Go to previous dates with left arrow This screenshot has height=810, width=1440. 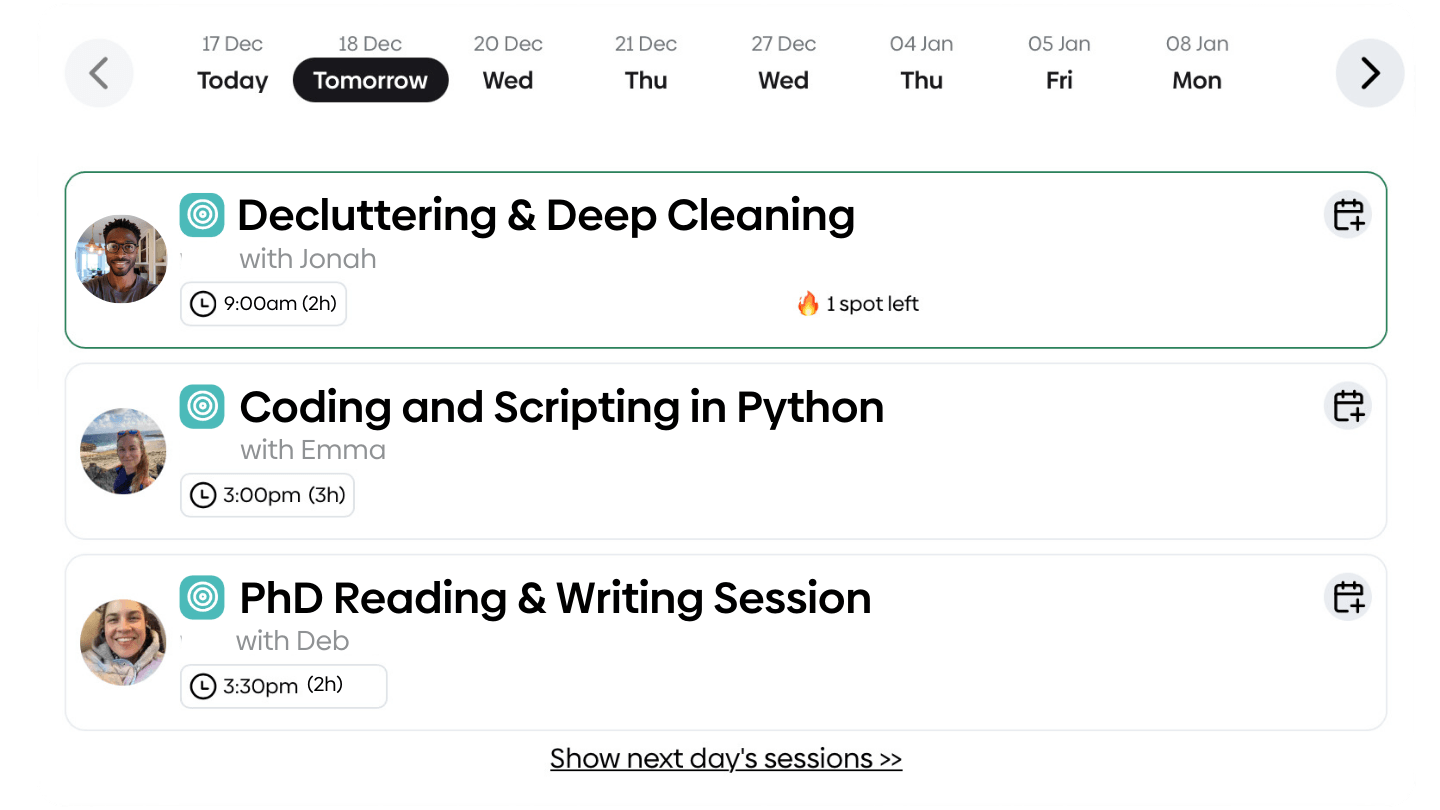coord(99,73)
